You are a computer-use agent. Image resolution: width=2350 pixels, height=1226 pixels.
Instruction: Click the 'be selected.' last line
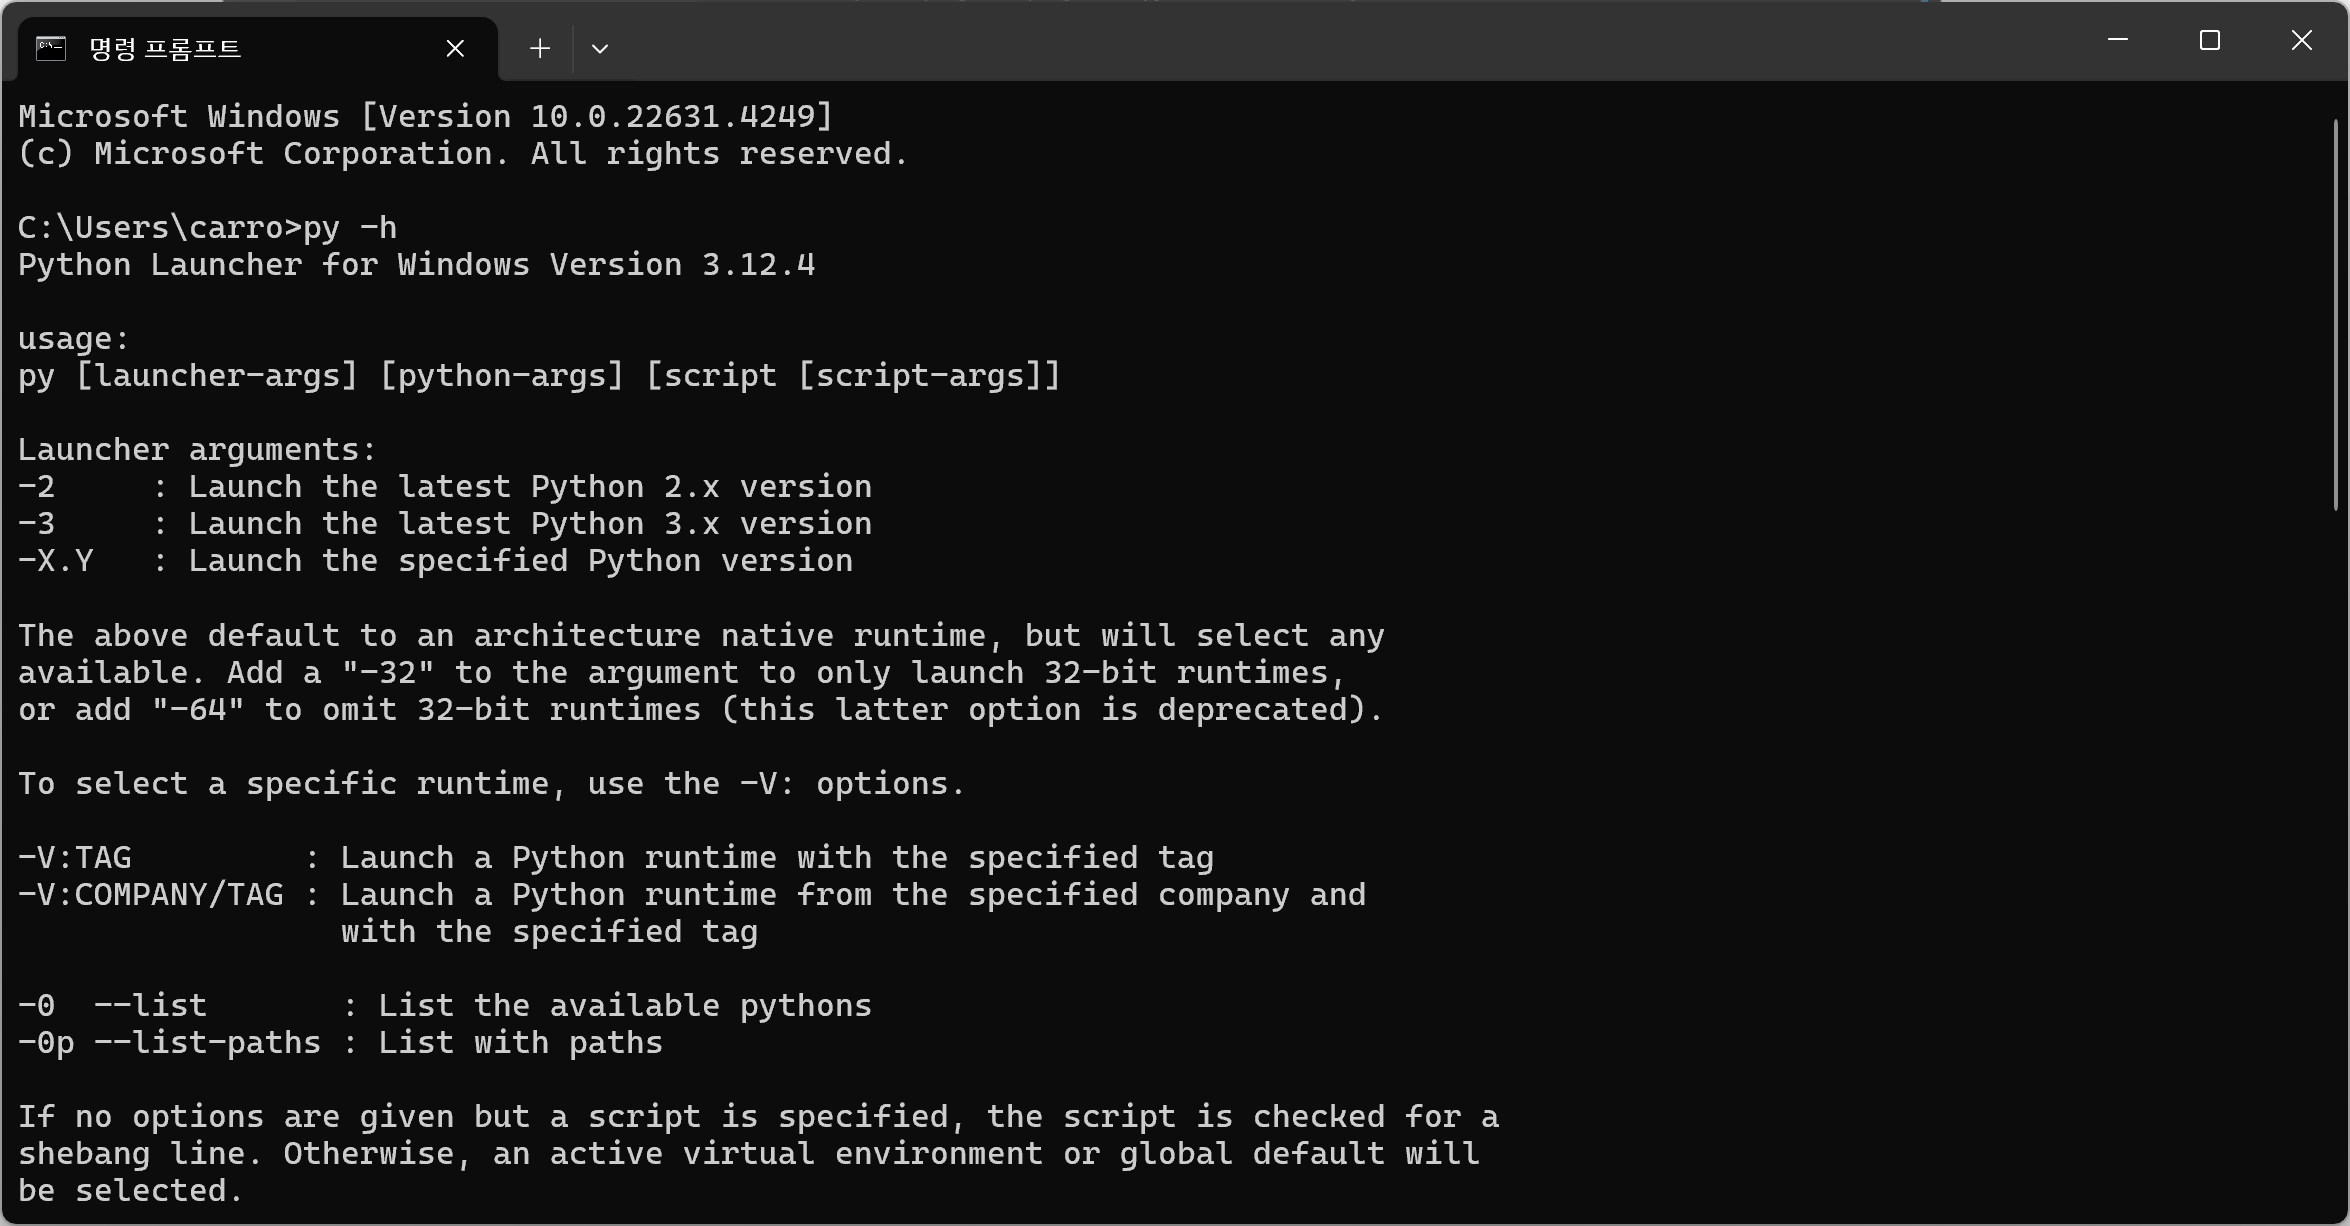(x=131, y=1191)
